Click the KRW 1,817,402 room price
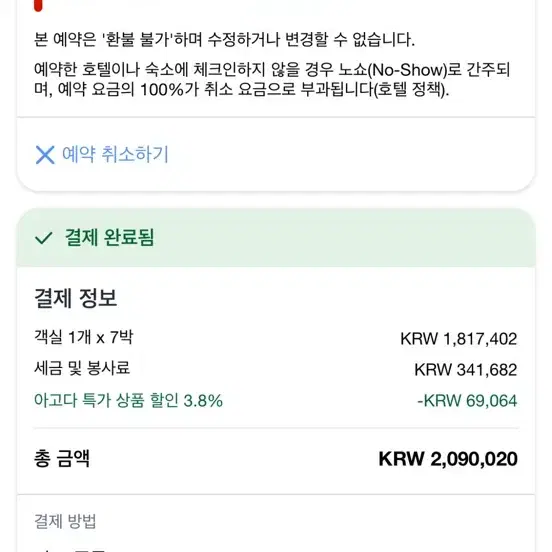This screenshot has height=552, width=552. pos(459,339)
